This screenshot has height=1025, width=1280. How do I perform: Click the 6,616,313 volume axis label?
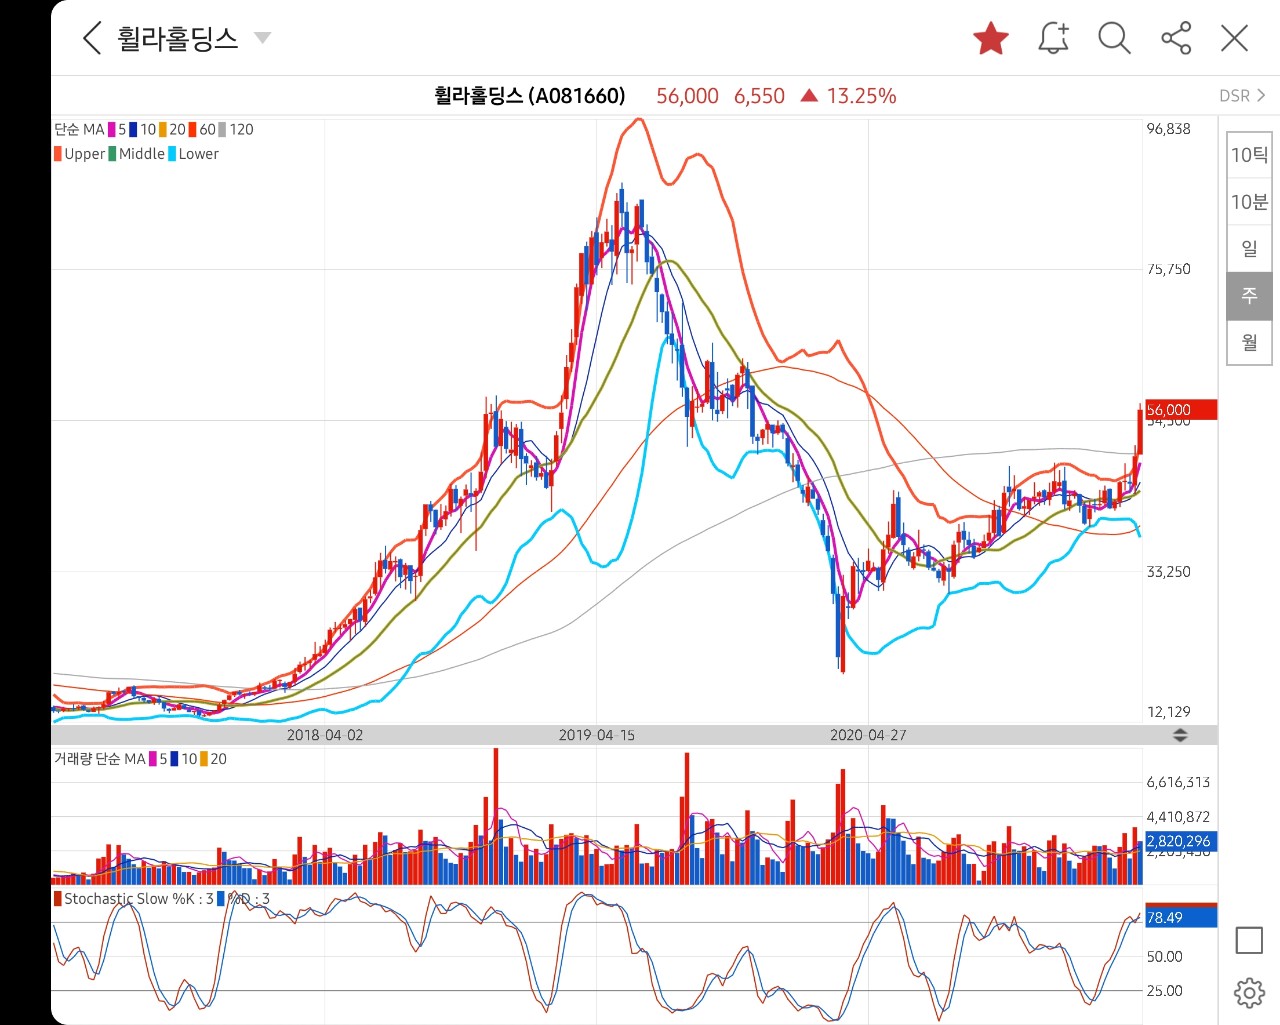coord(1178,782)
